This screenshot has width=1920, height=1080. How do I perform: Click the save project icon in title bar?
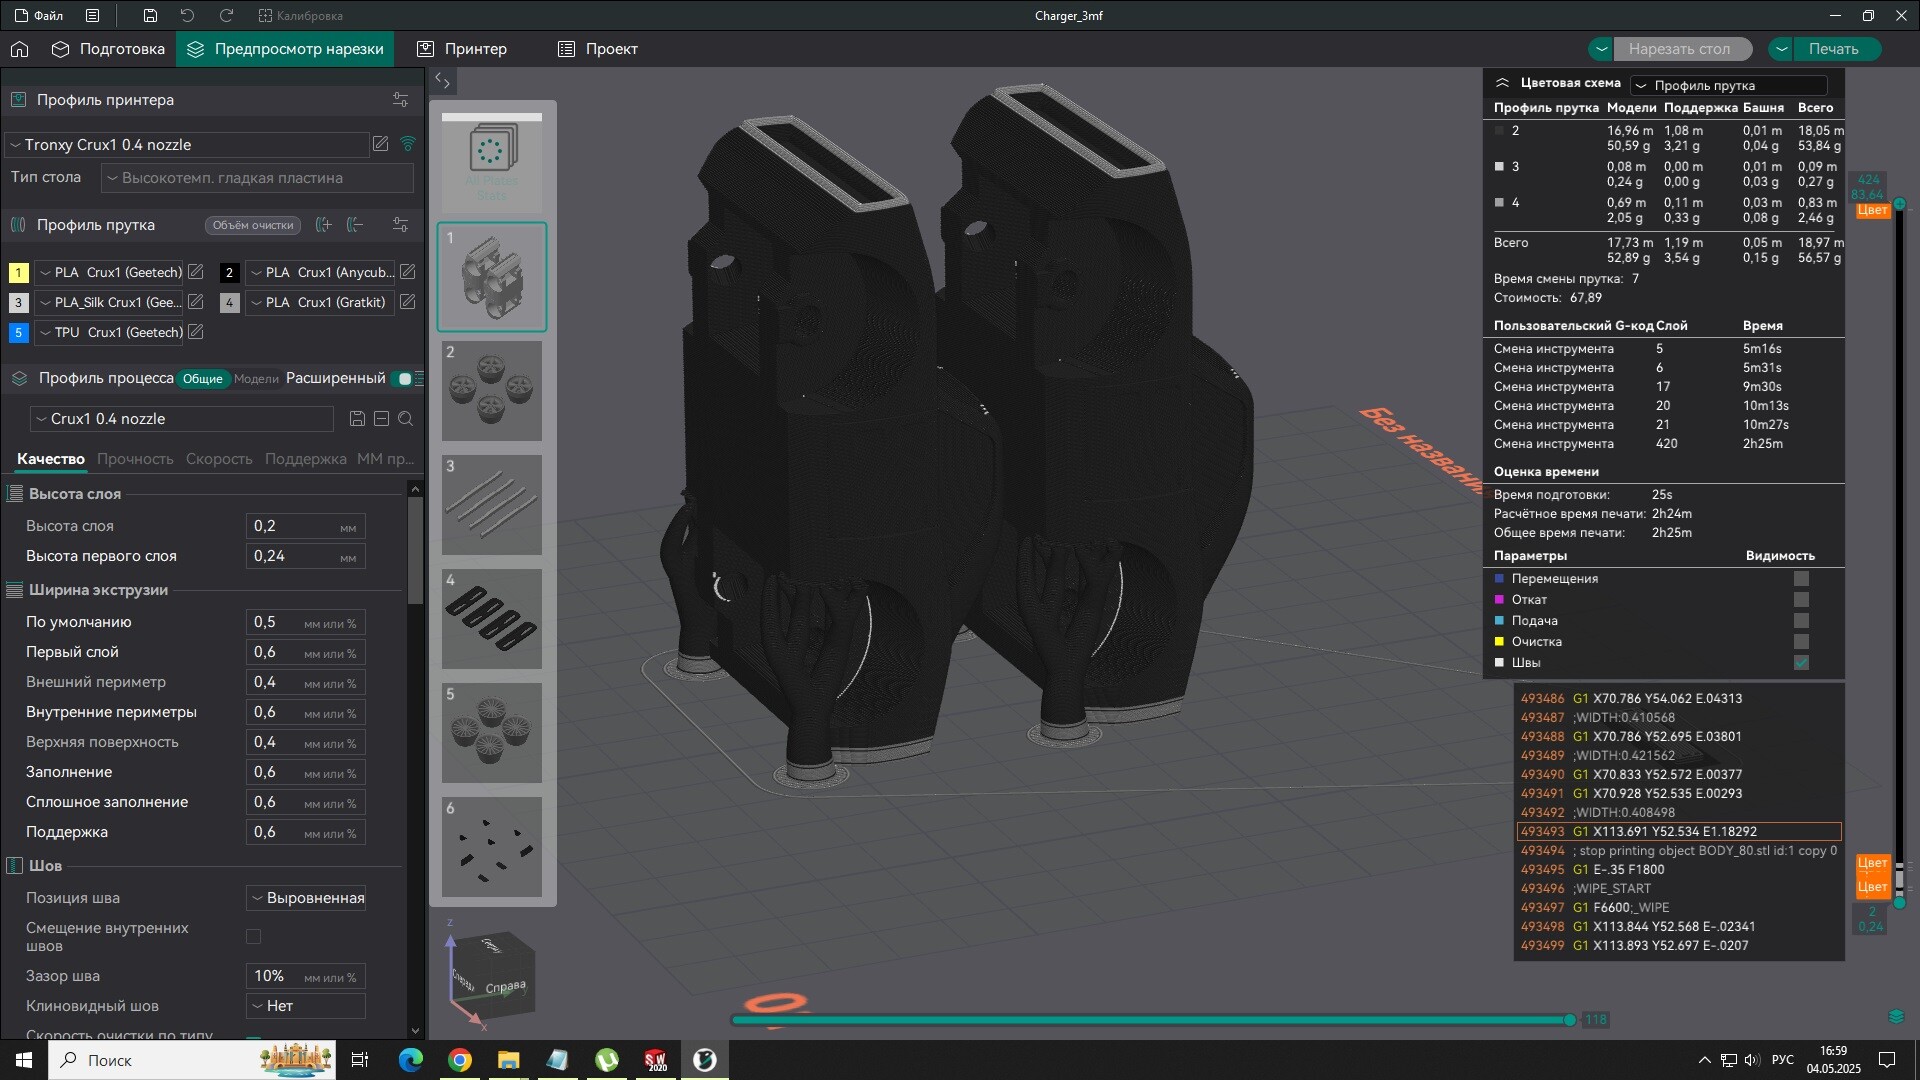150,16
